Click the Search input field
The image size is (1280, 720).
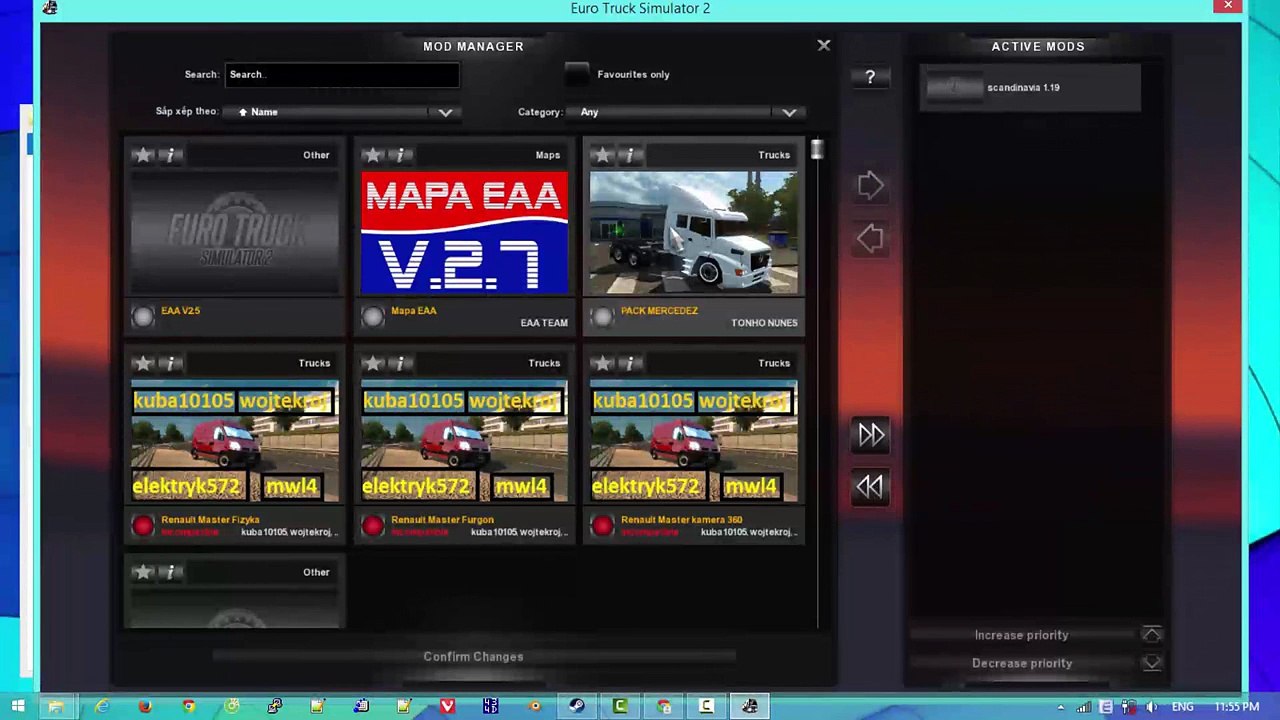coord(342,74)
